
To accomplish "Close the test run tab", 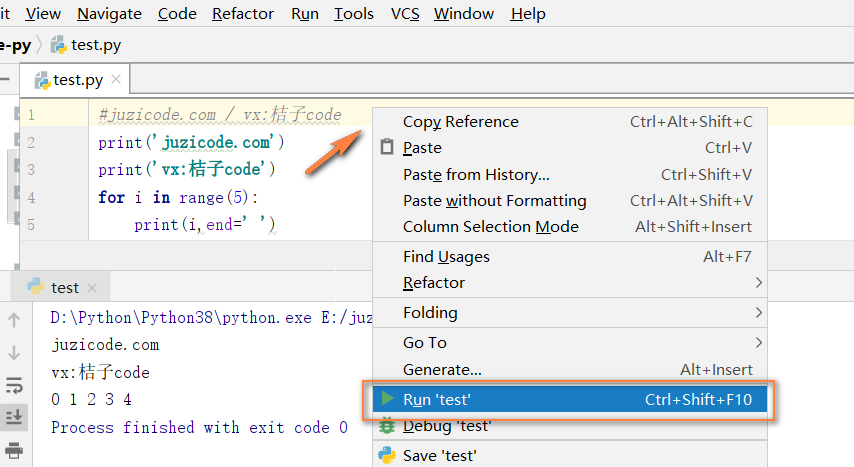I will coord(92,288).
